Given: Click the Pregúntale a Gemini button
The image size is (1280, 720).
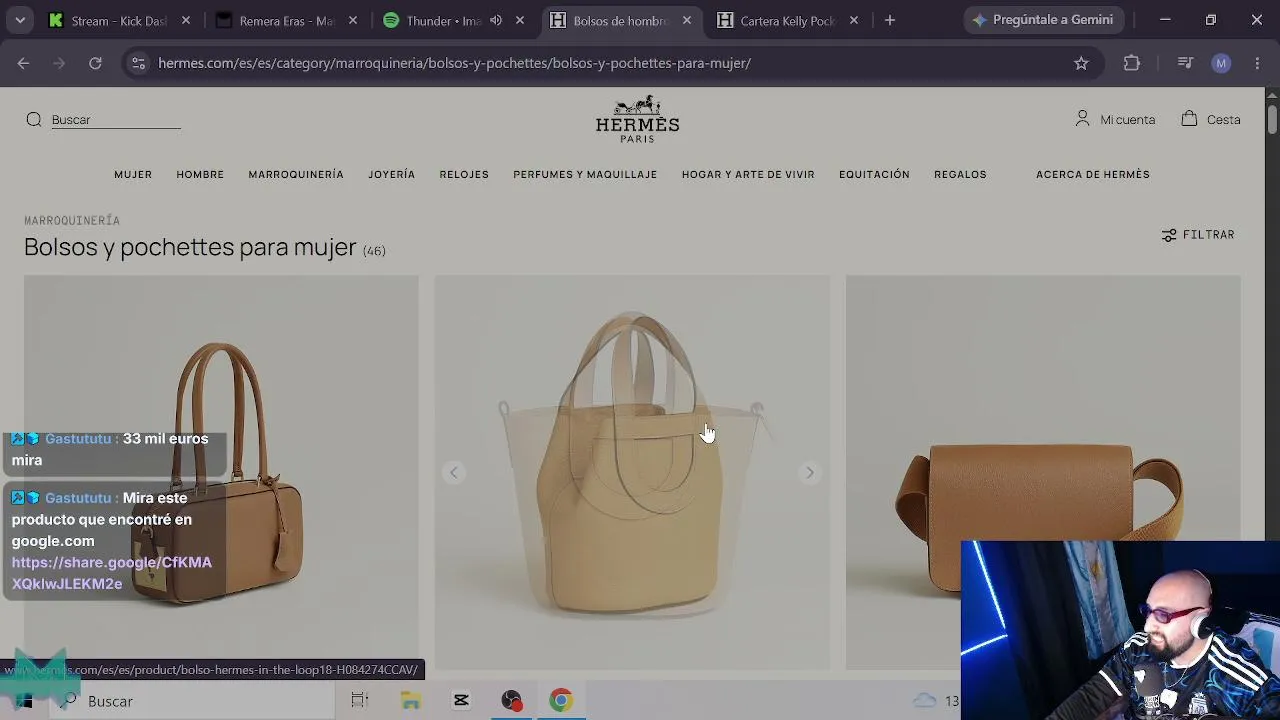Looking at the screenshot, I should [x=1044, y=20].
